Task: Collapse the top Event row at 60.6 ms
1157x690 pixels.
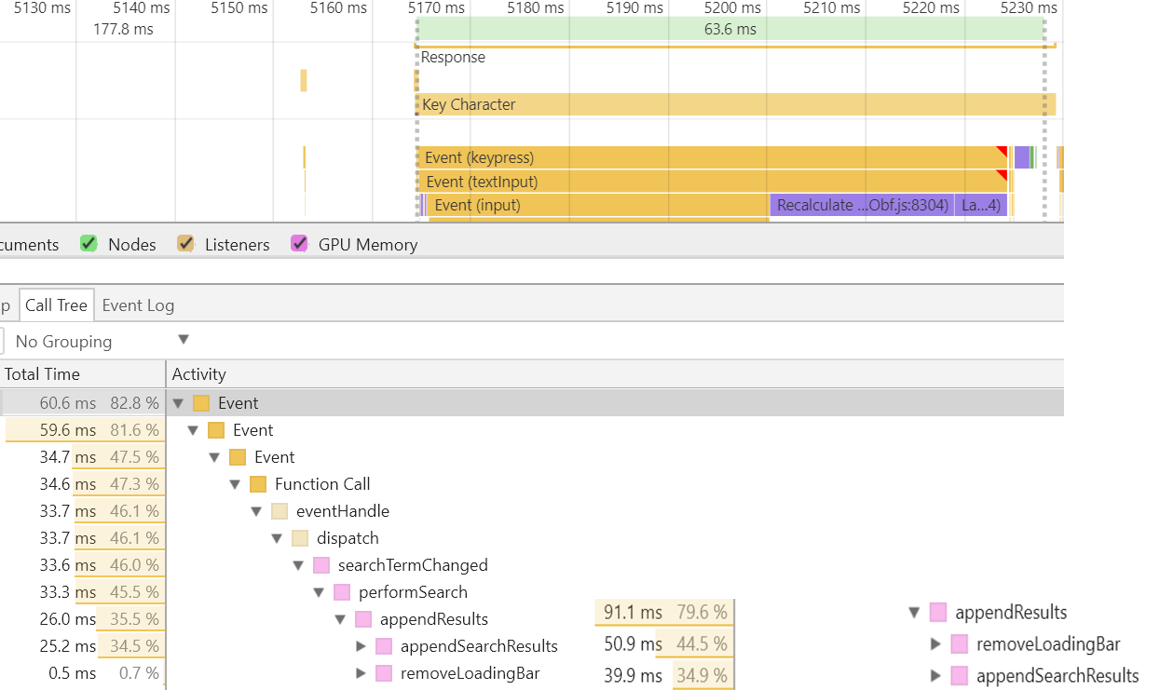Action: pos(178,403)
